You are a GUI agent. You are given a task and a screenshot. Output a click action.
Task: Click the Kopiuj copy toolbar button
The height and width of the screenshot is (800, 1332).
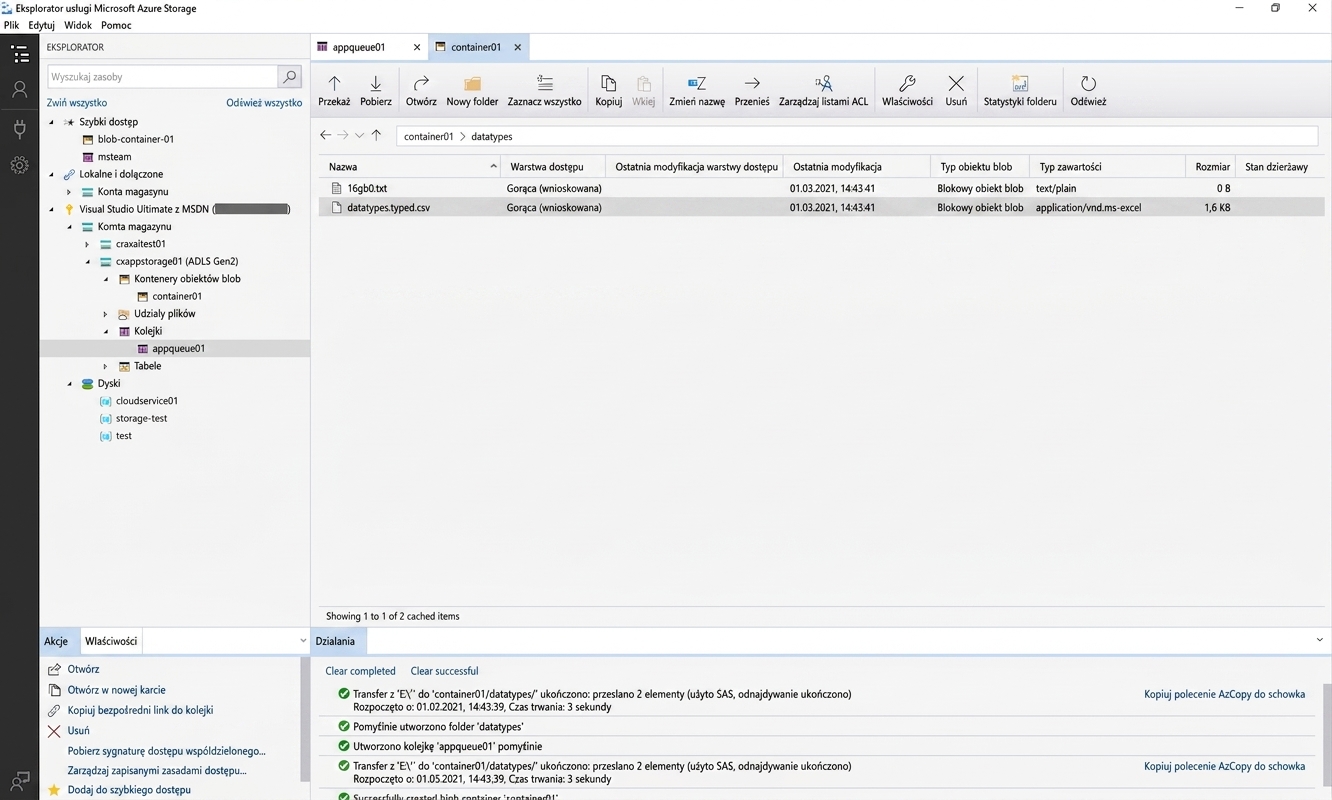point(608,90)
